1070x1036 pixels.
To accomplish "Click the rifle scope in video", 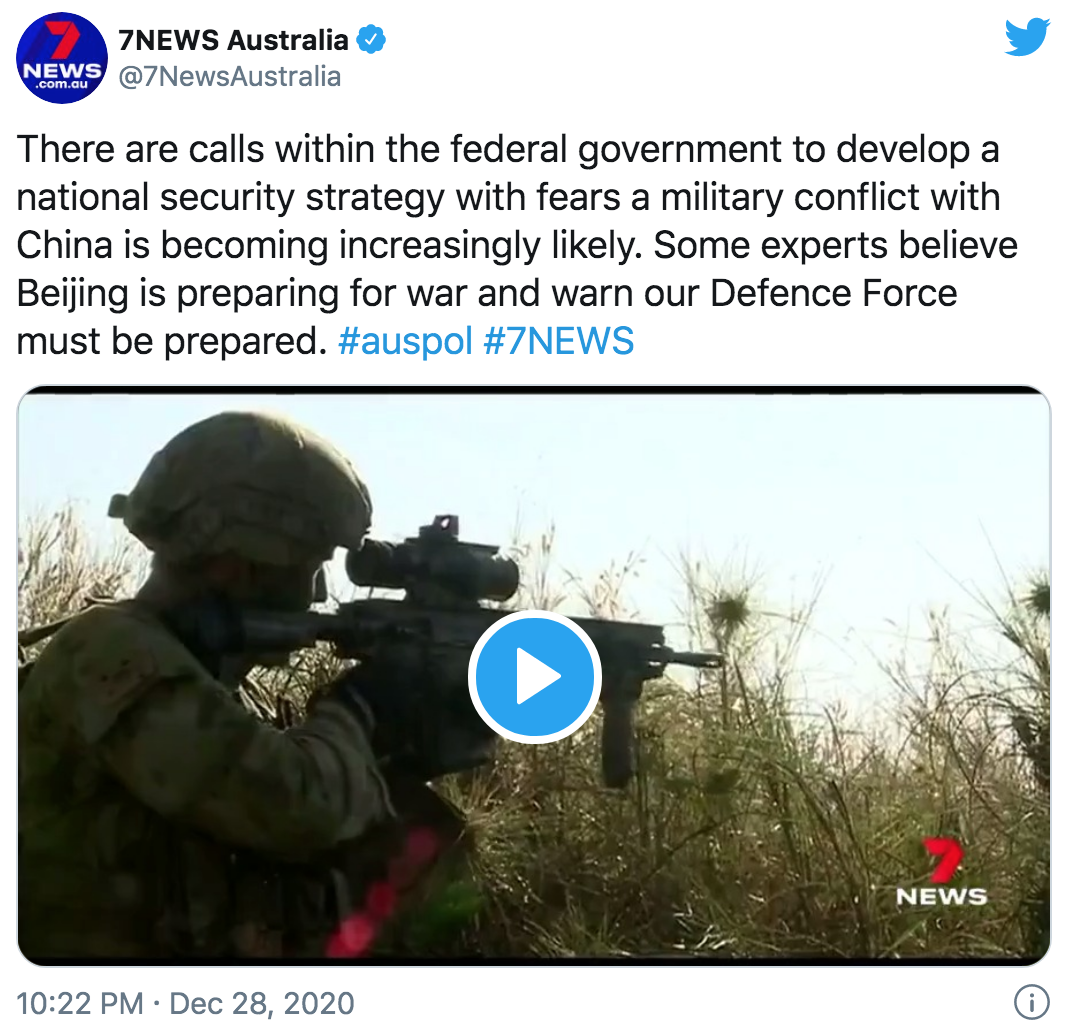I will 431,565.
